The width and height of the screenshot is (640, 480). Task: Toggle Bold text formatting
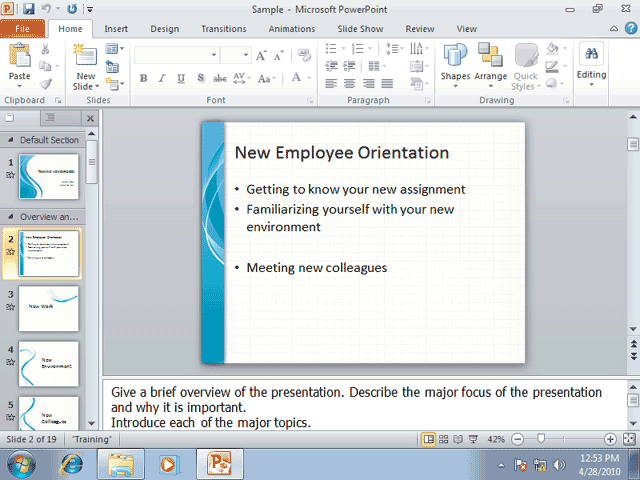(x=143, y=79)
